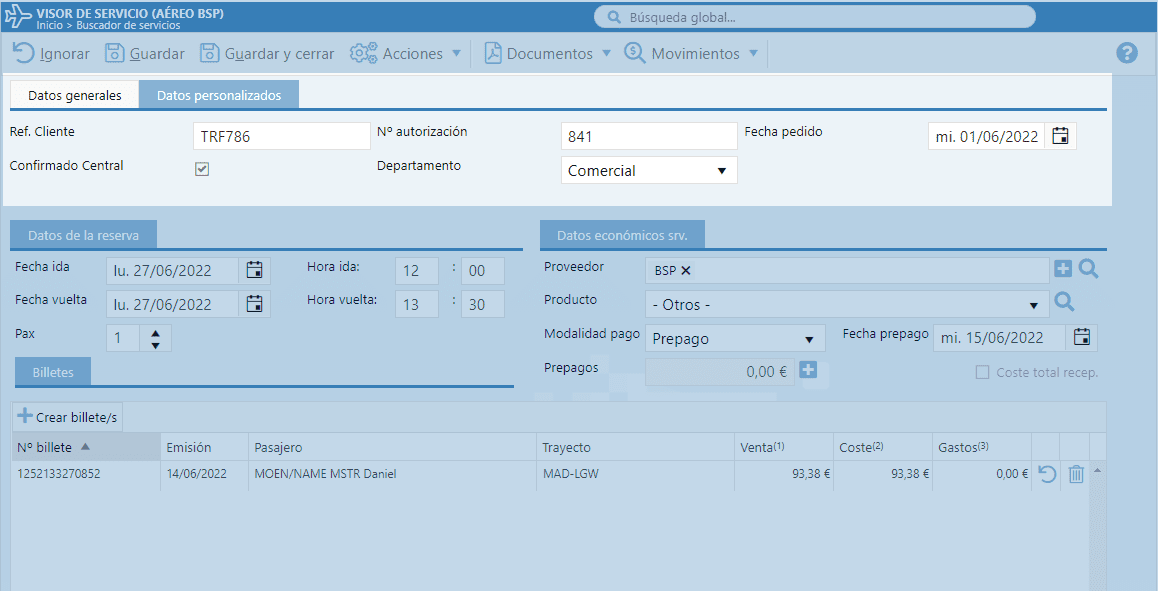Click the Ignorar toolbar button

point(51,53)
